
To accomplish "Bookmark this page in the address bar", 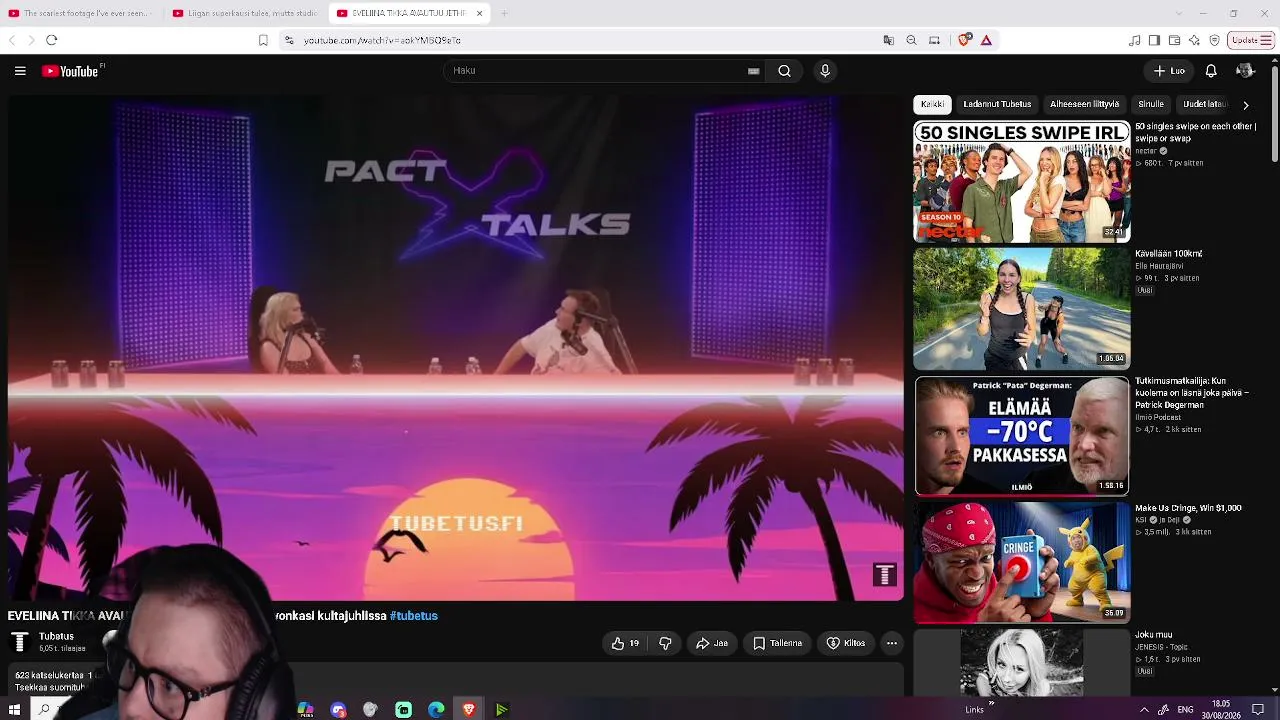I will [263, 40].
